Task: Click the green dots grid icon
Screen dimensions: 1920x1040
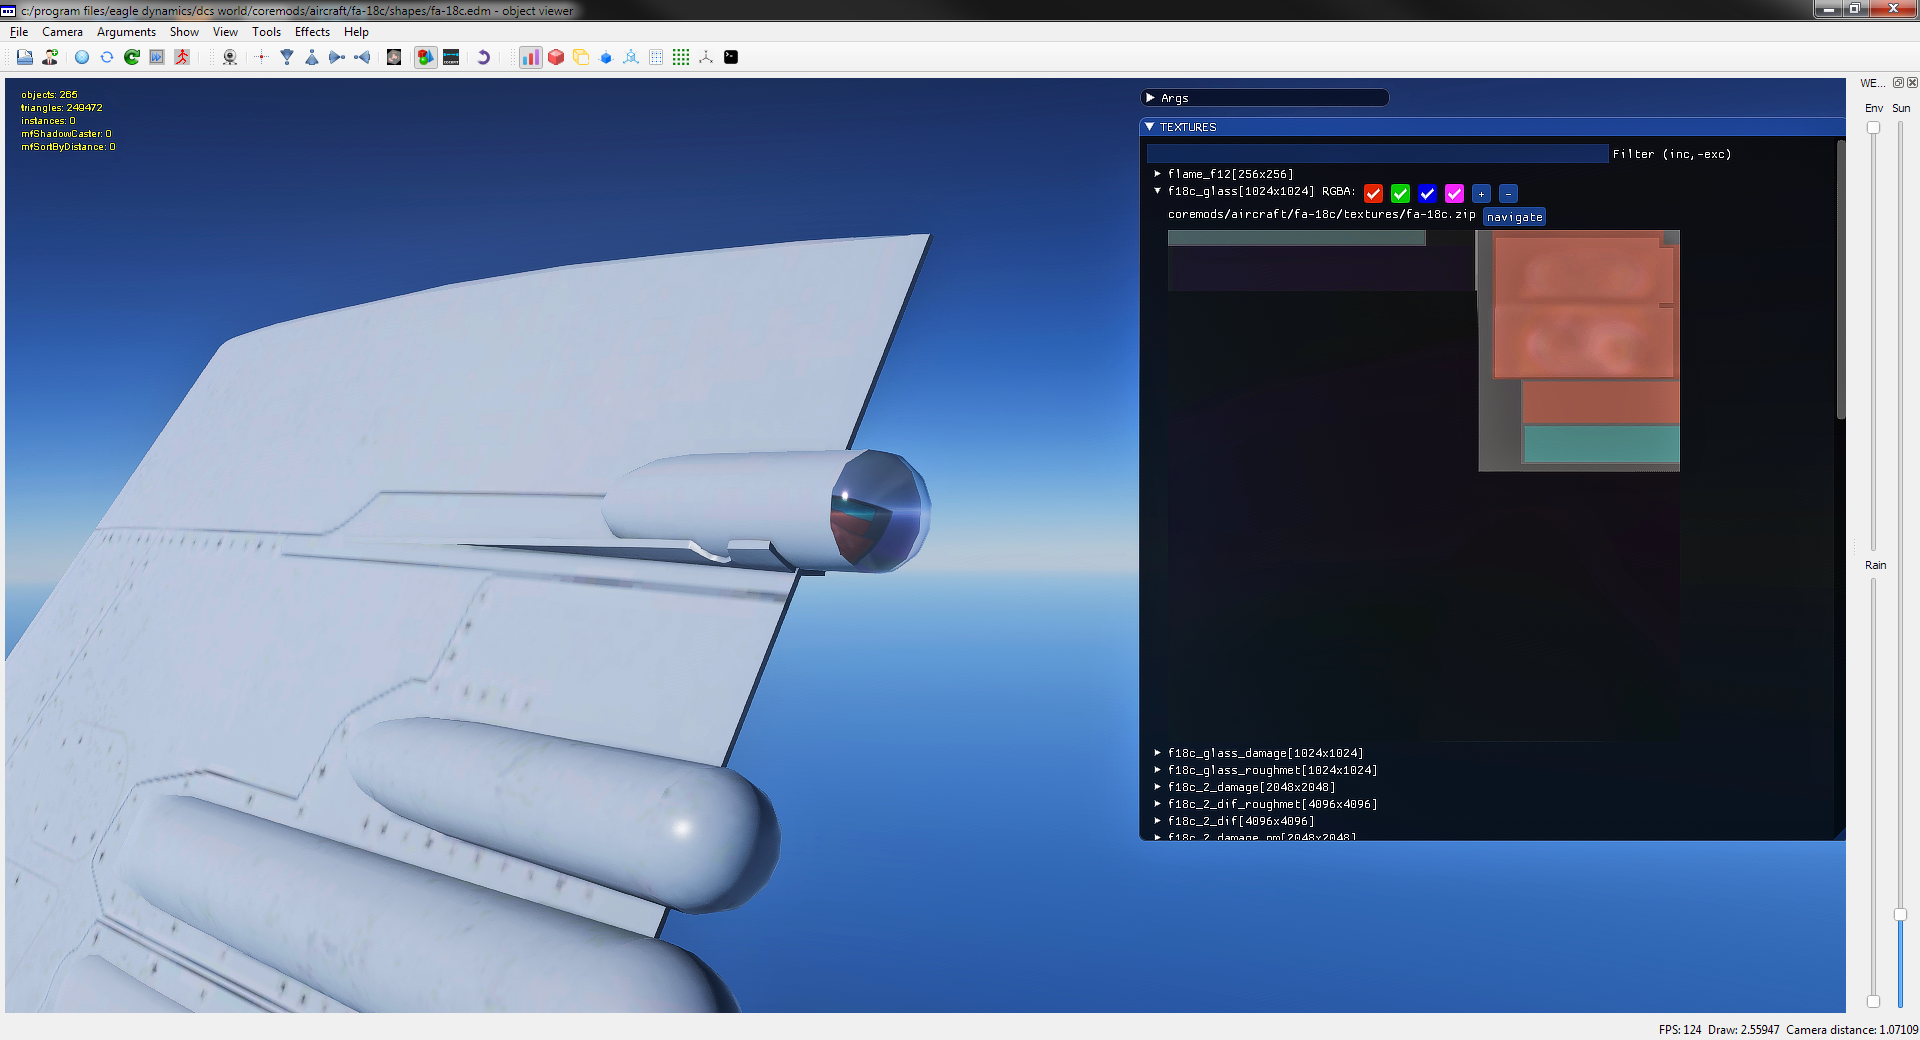Action: click(681, 57)
